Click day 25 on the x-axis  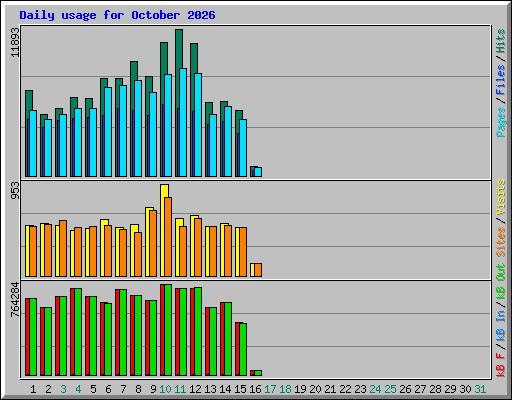coord(390,389)
